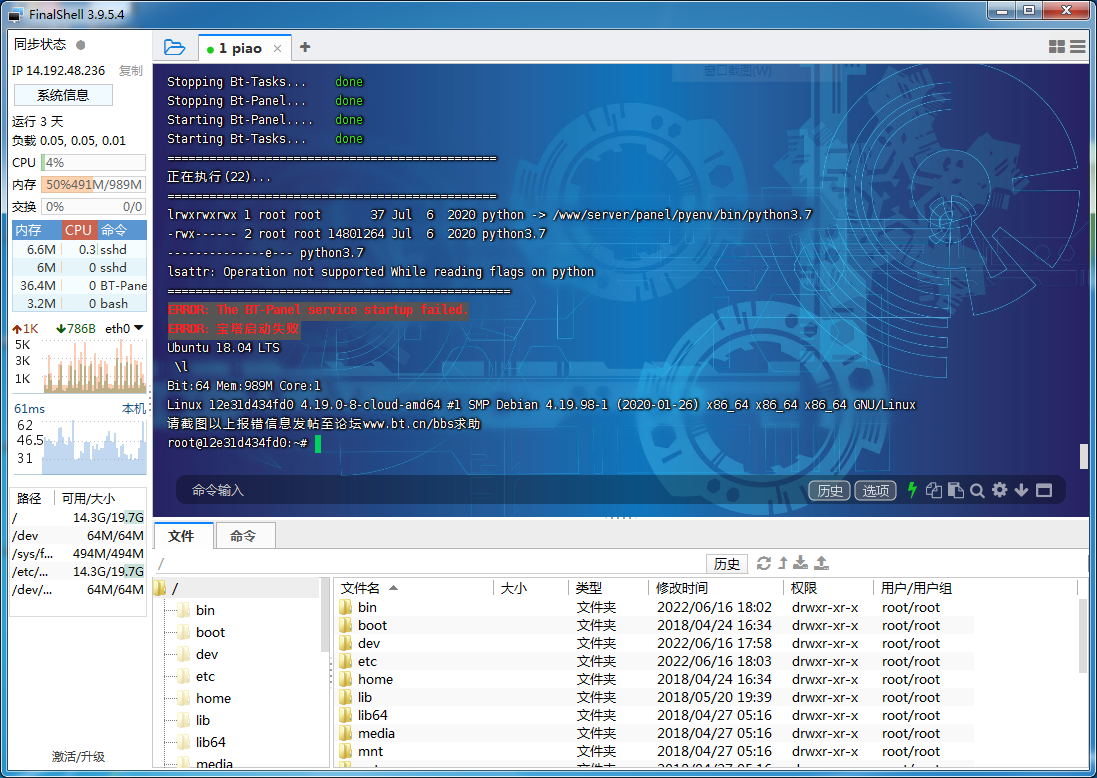Open the eth0 network interface dropdown
The width and height of the screenshot is (1097, 778).
coord(125,328)
